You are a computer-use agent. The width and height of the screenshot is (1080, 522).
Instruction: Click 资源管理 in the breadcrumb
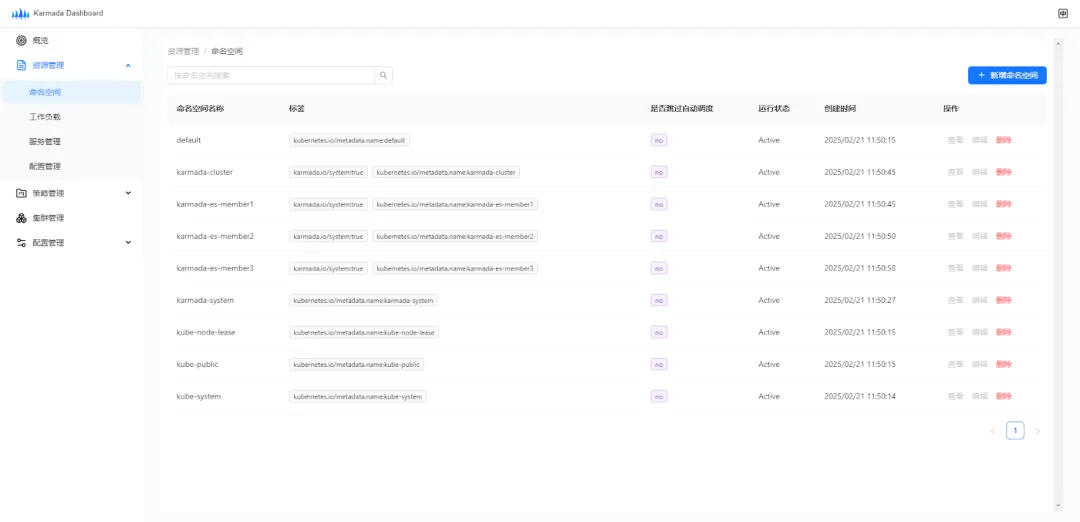(182, 51)
